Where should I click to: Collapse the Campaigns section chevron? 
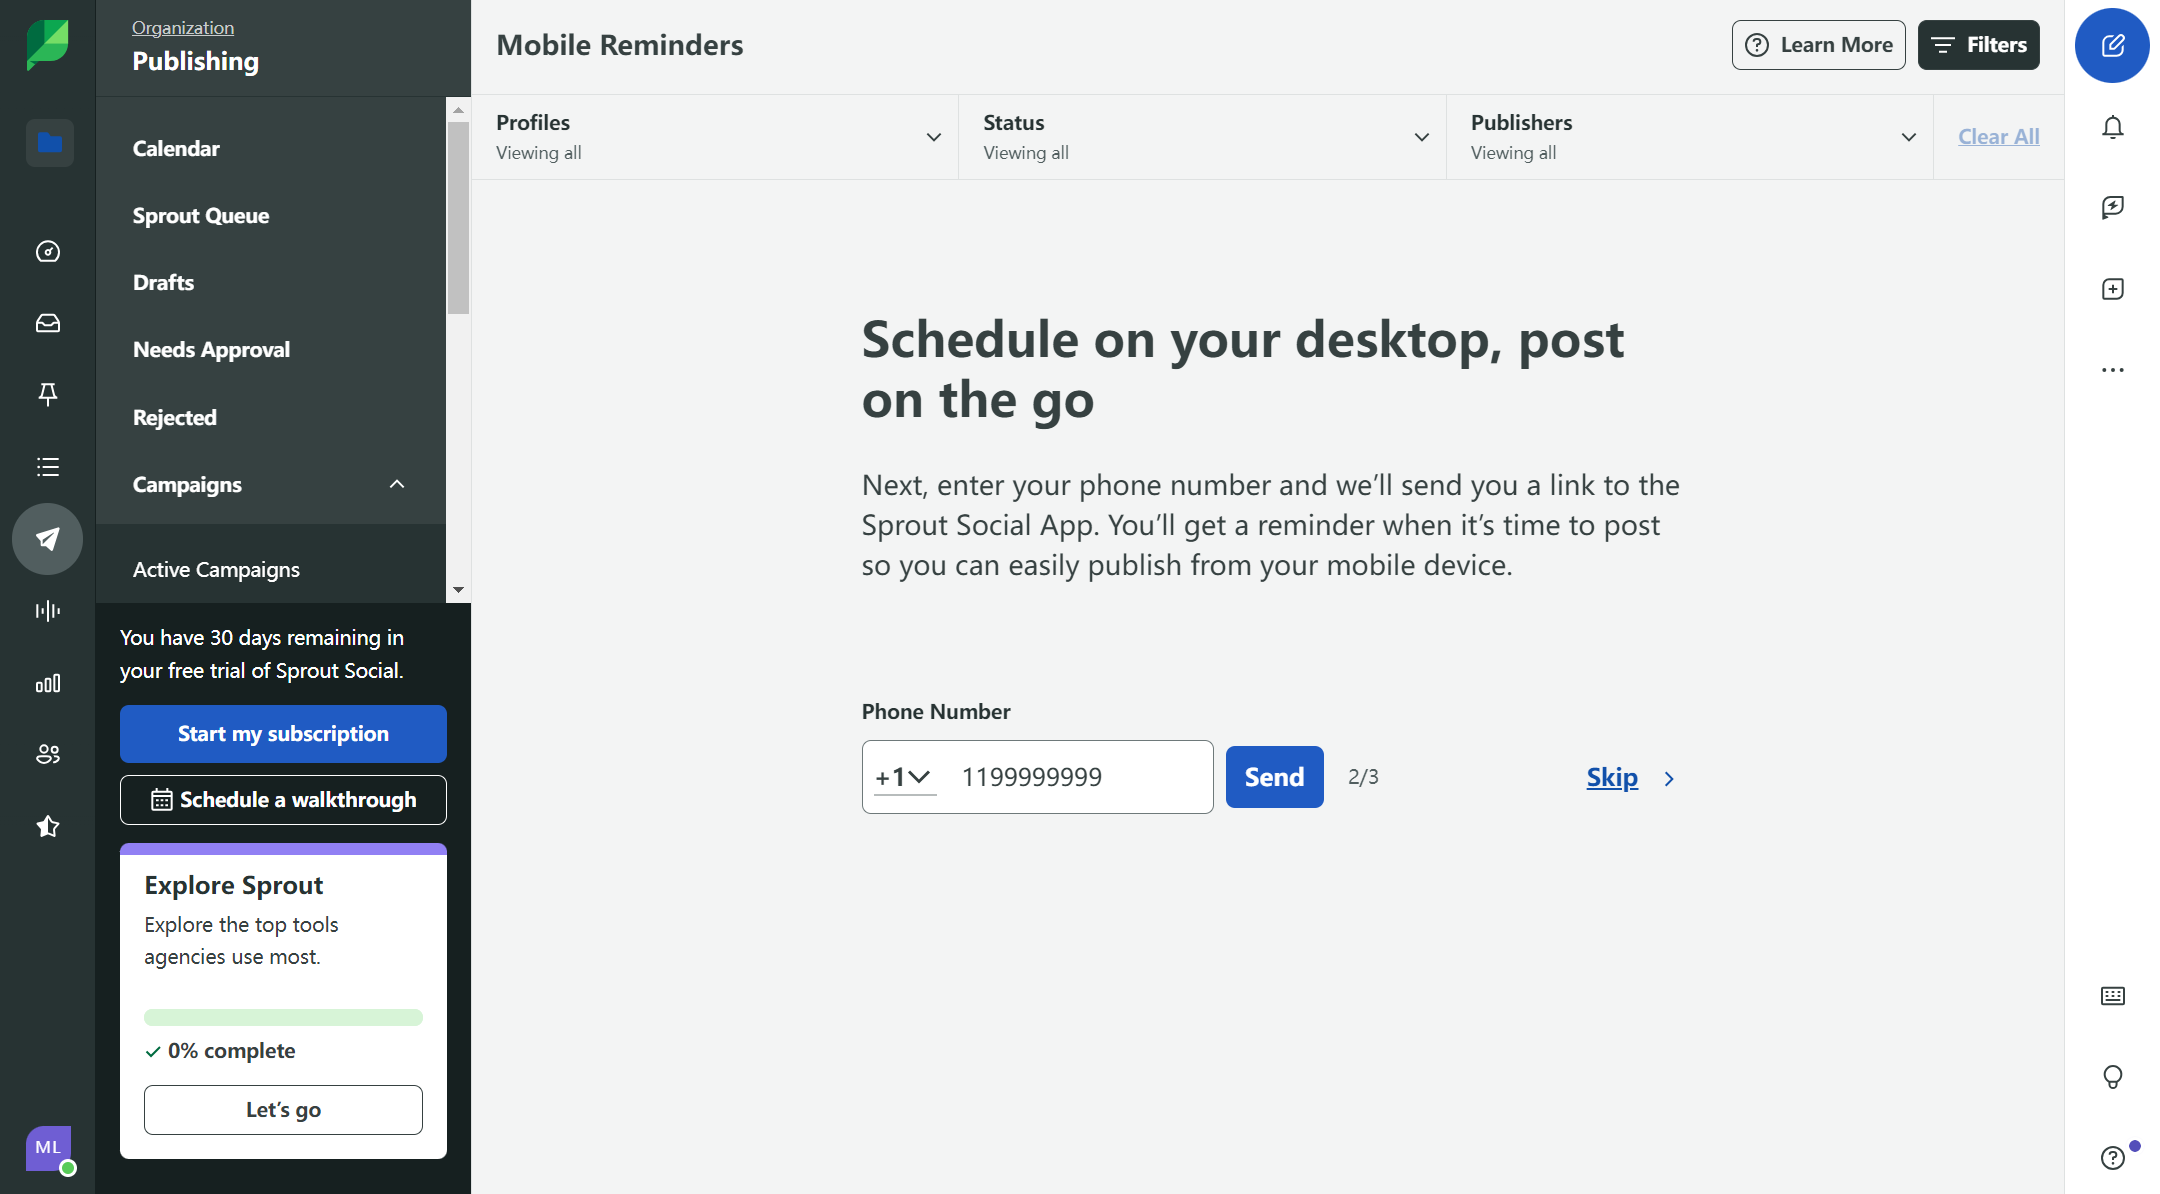(x=397, y=485)
